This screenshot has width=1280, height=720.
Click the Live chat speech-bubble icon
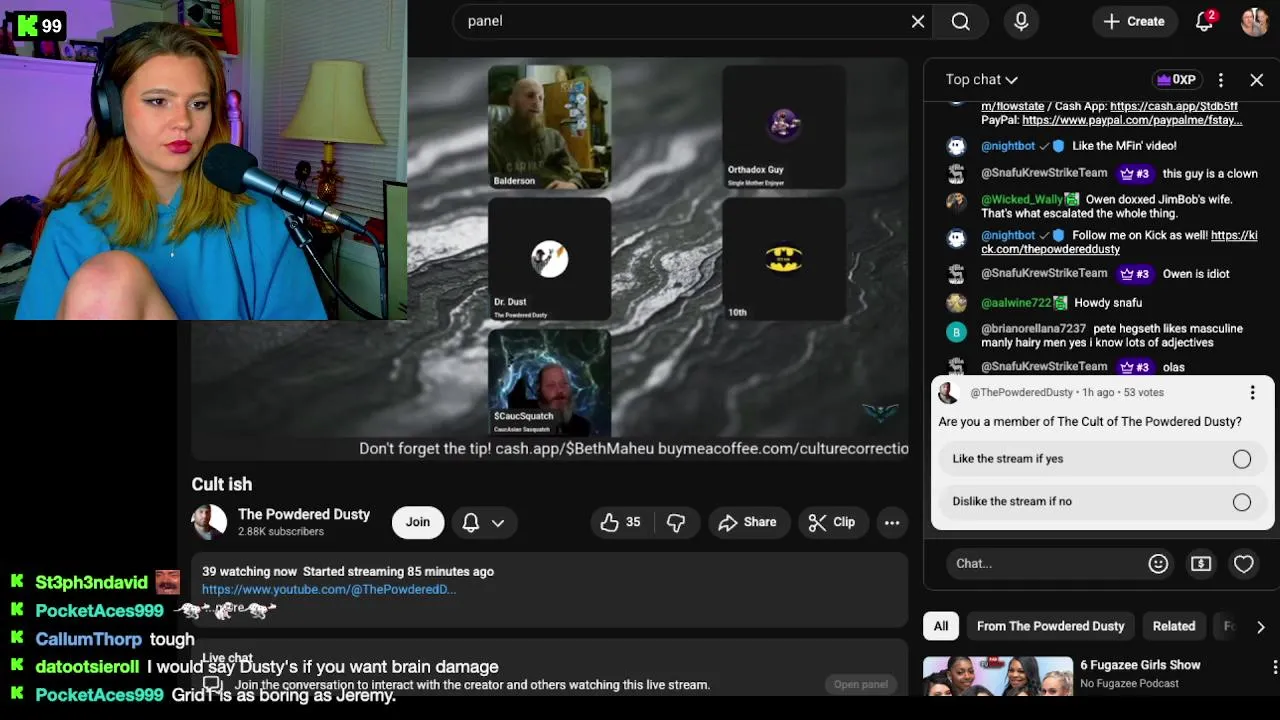[x=211, y=685]
